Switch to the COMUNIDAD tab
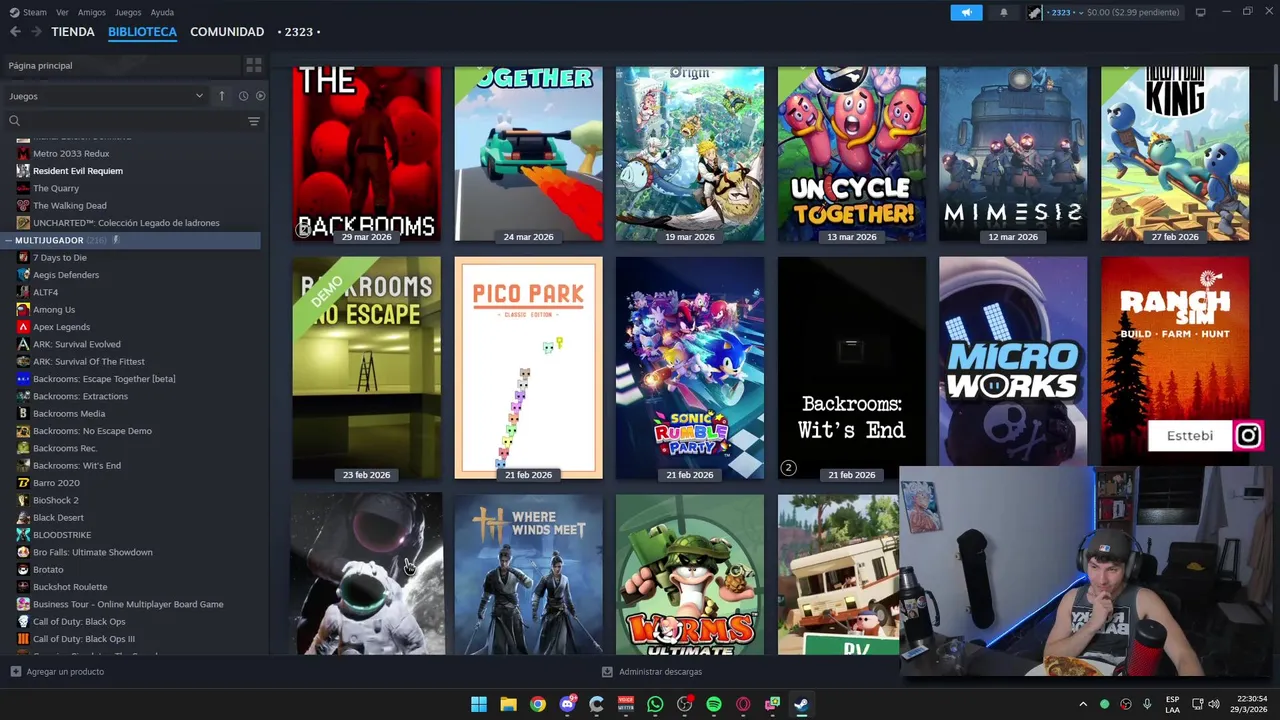Screen dimensions: 1280x720 [227, 32]
